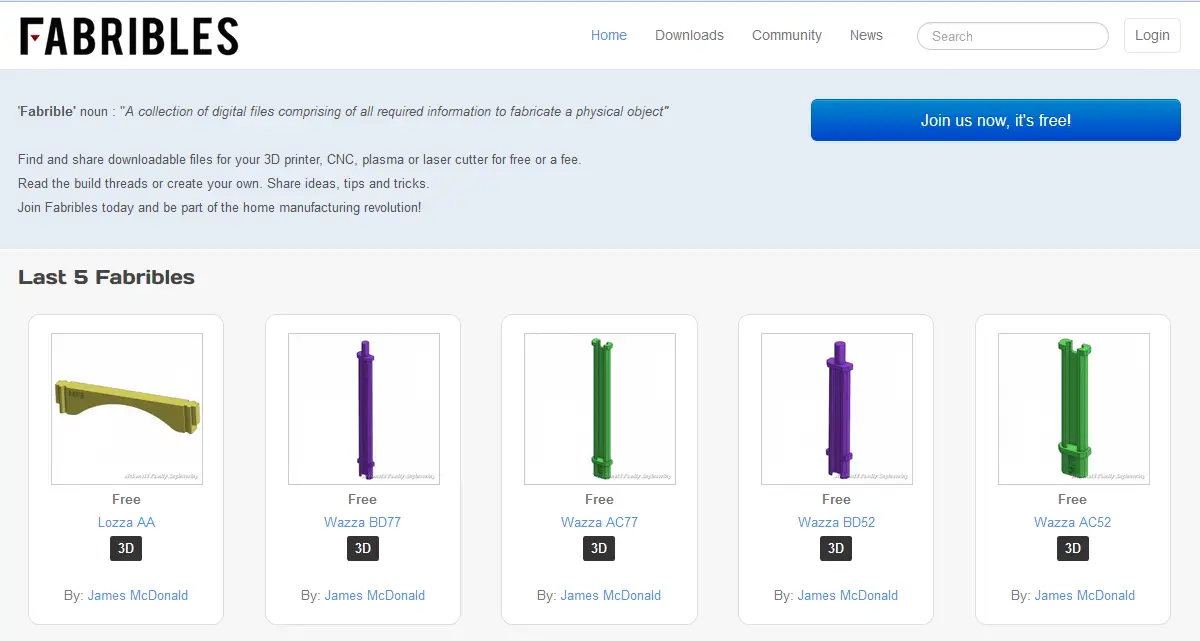This screenshot has width=1200, height=641.
Task: Open the Wazza BD52 model thumbnail
Action: pyautogui.click(x=837, y=409)
